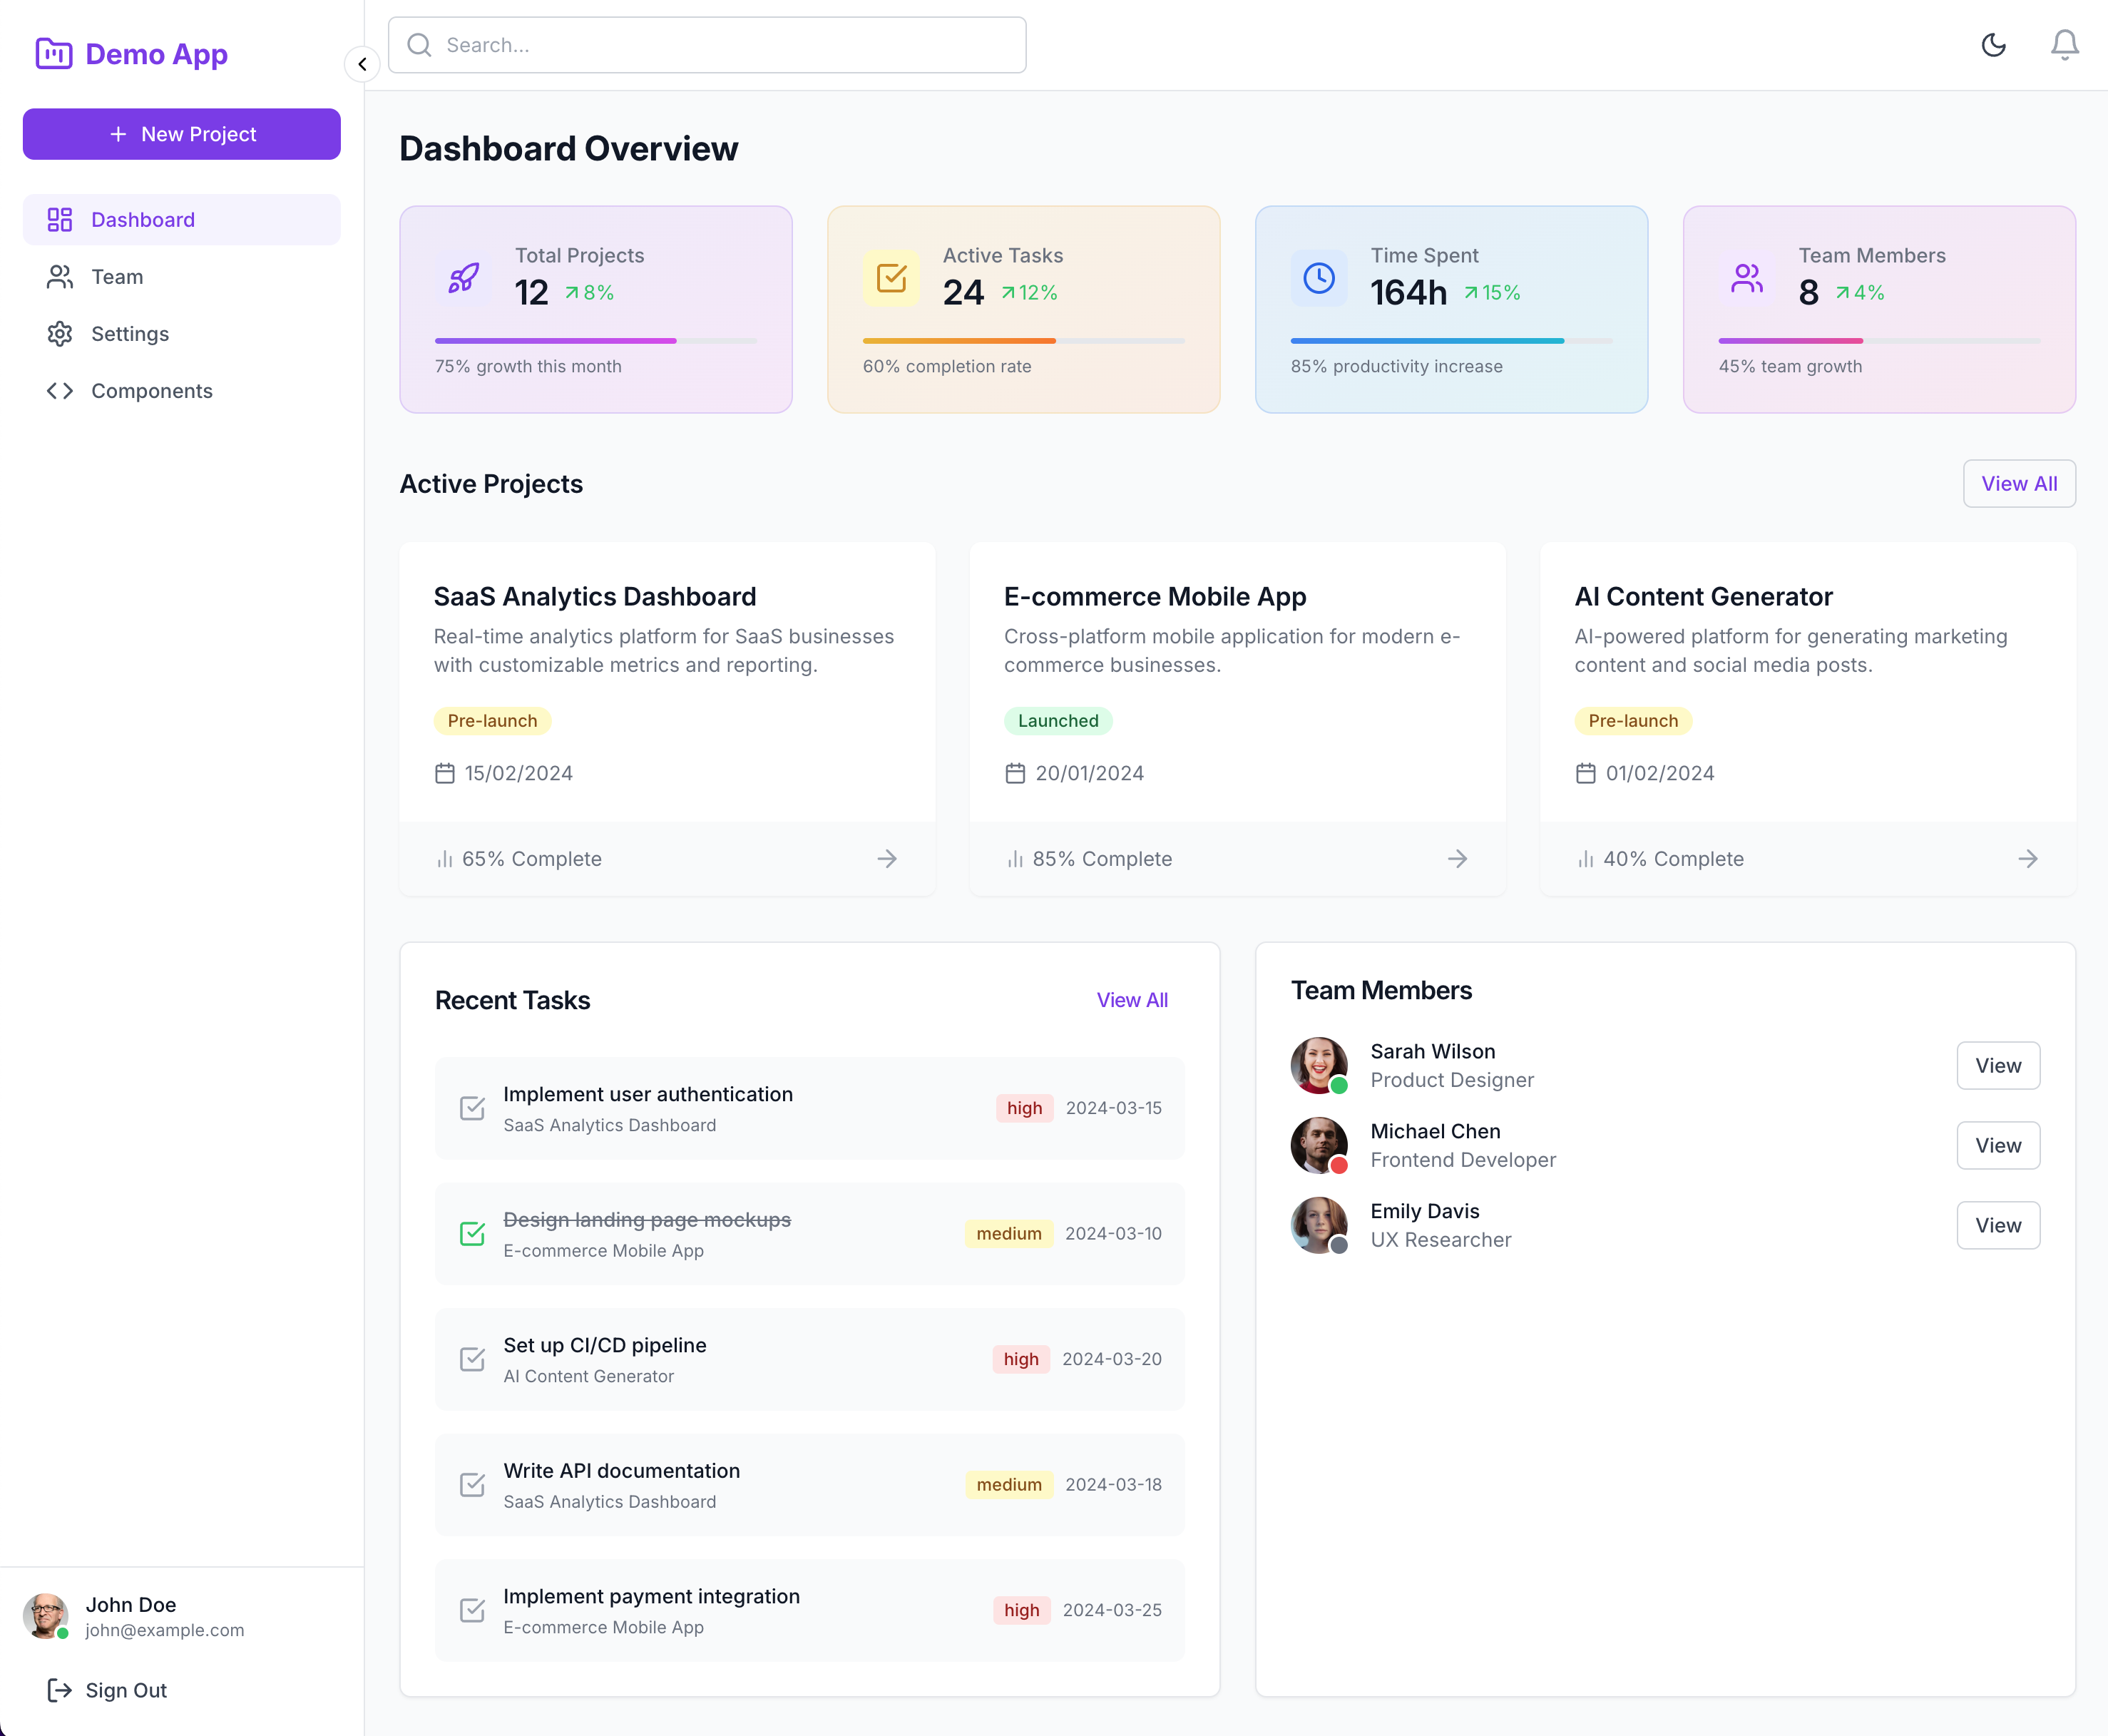Click the Settings gear icon
The image size is (2108, 1736).
[60, 333]
